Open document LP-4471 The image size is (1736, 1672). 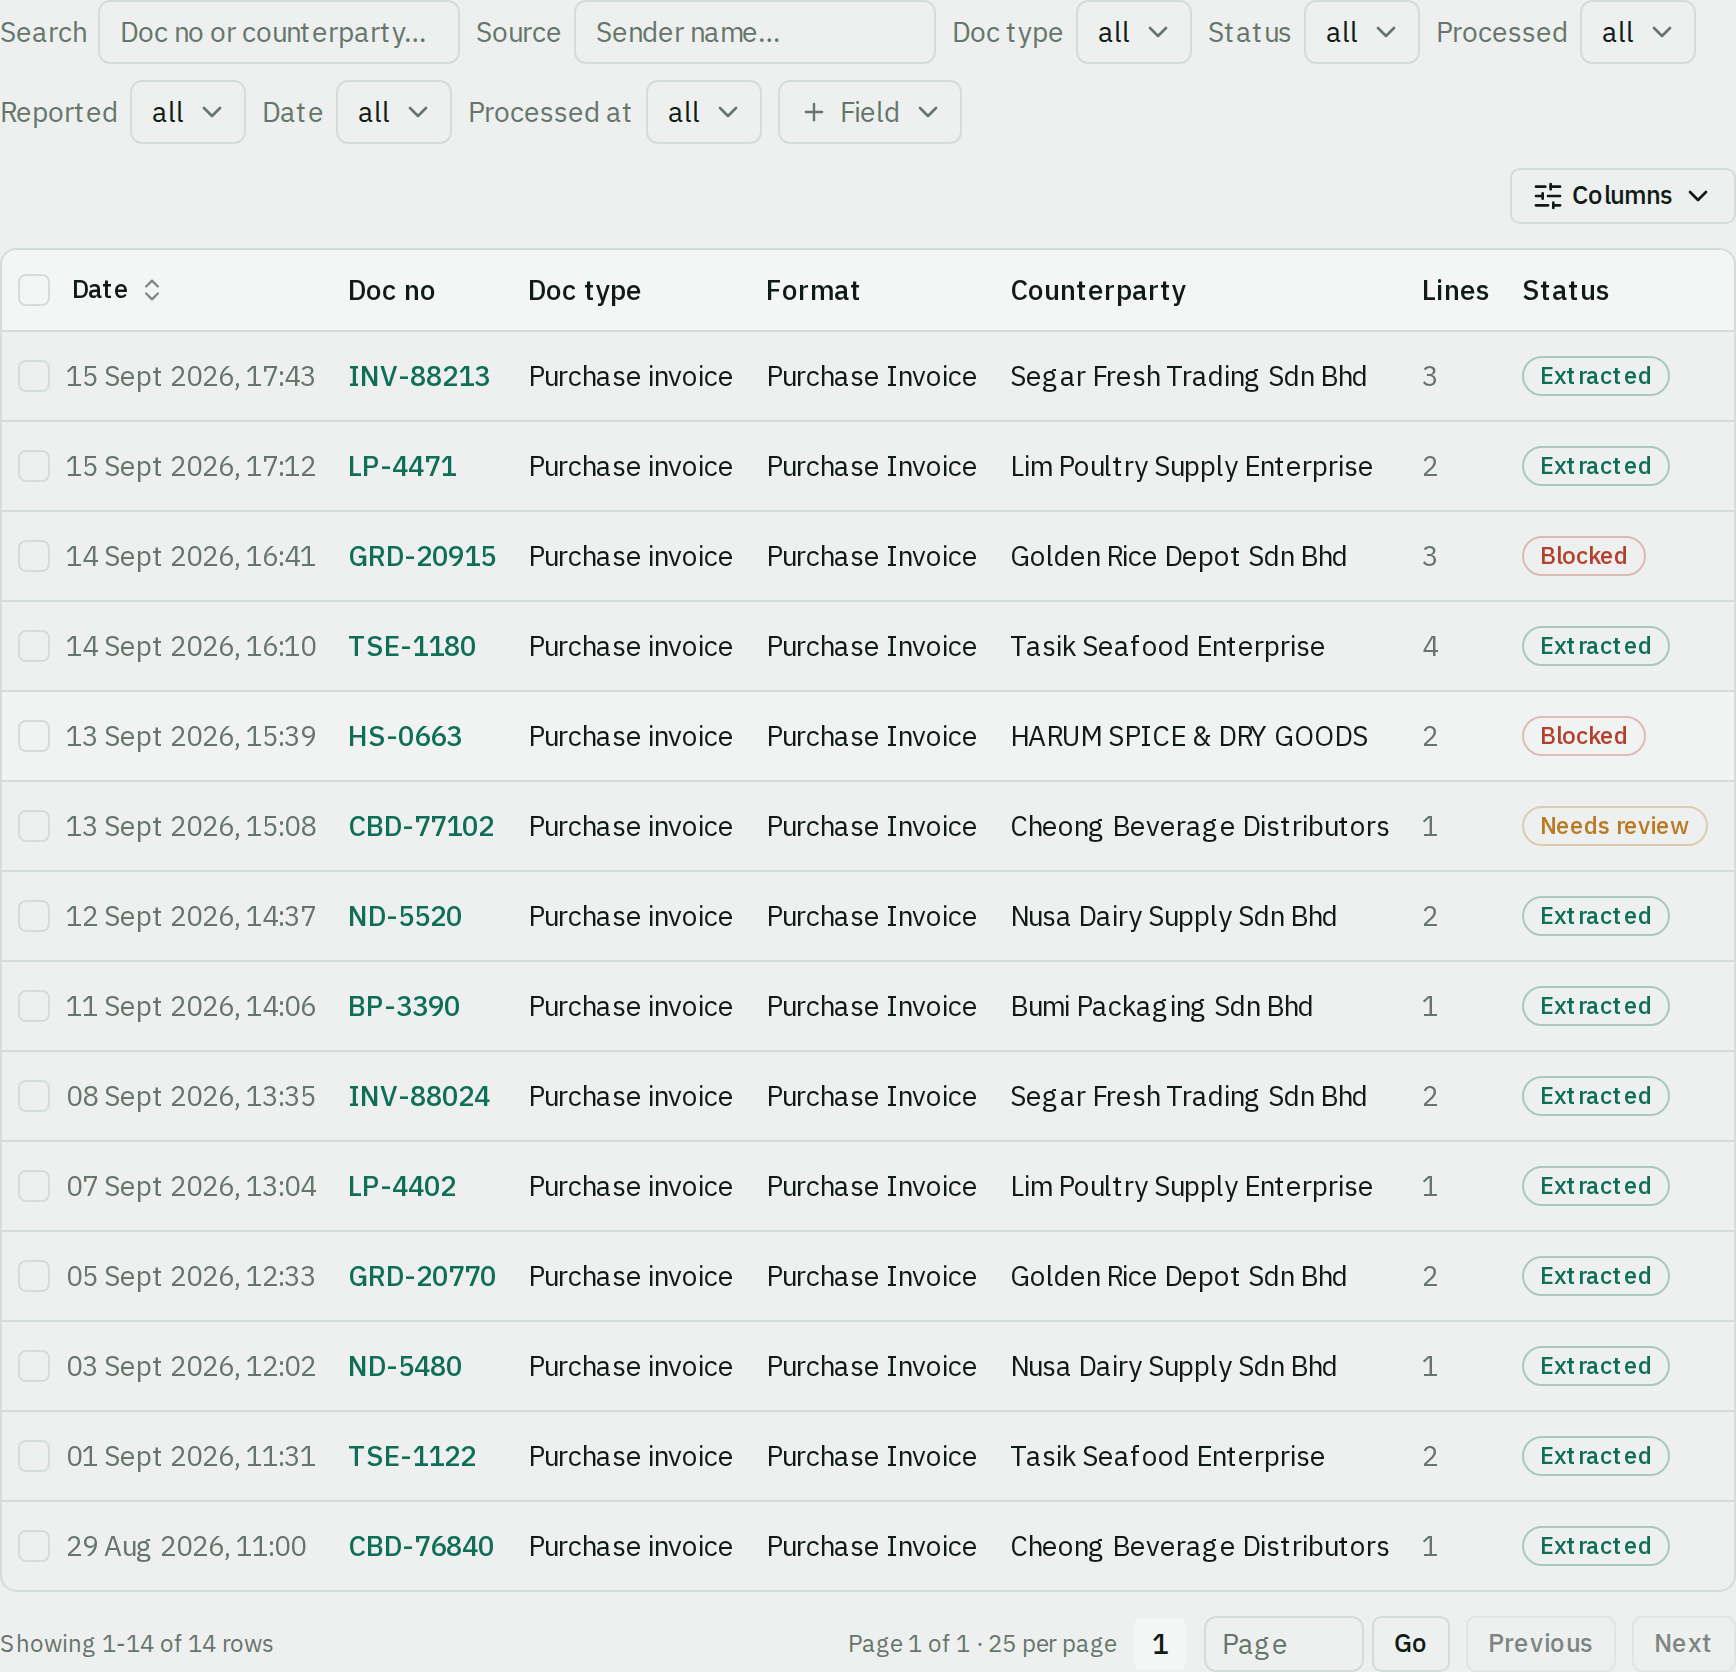tap(402, 466)
